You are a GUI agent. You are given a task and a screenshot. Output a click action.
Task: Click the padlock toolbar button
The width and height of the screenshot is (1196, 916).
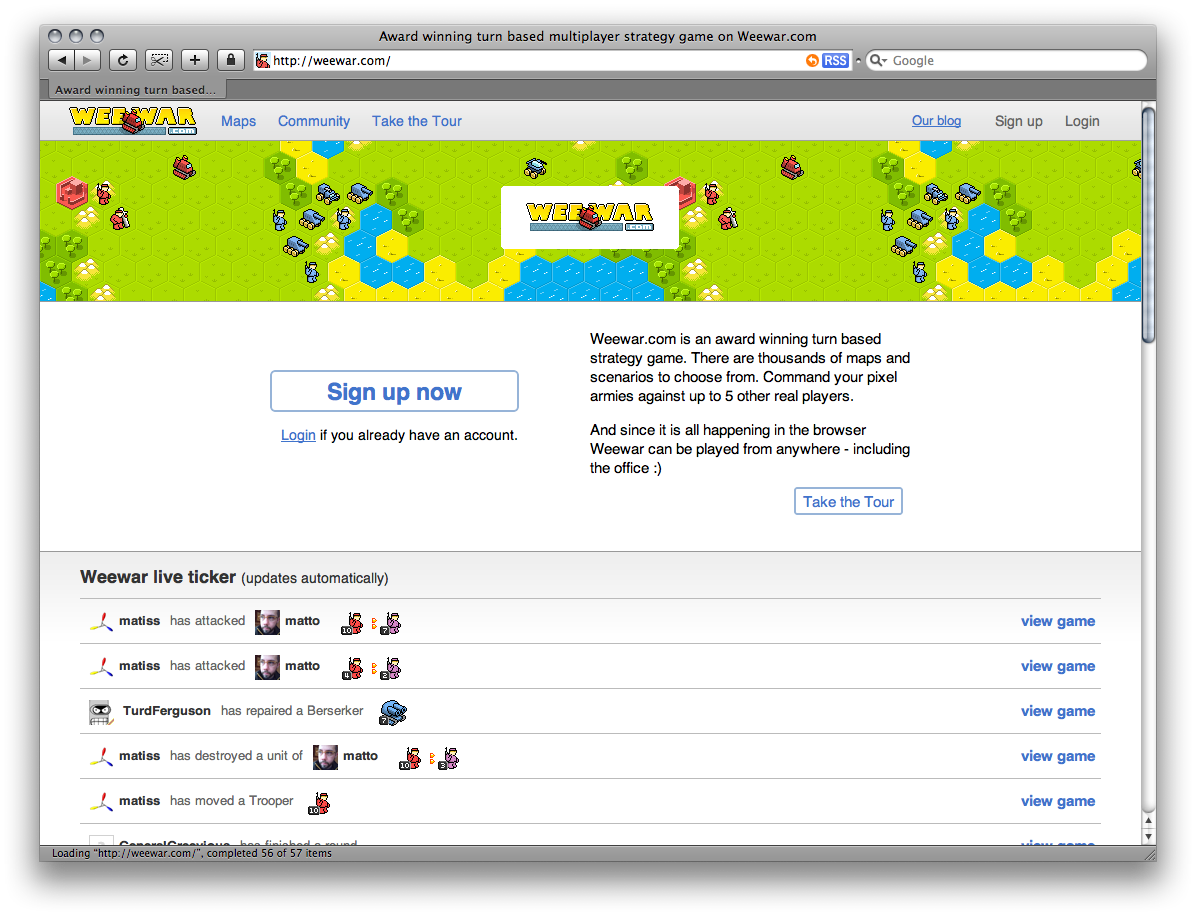[x=230, y=60]
